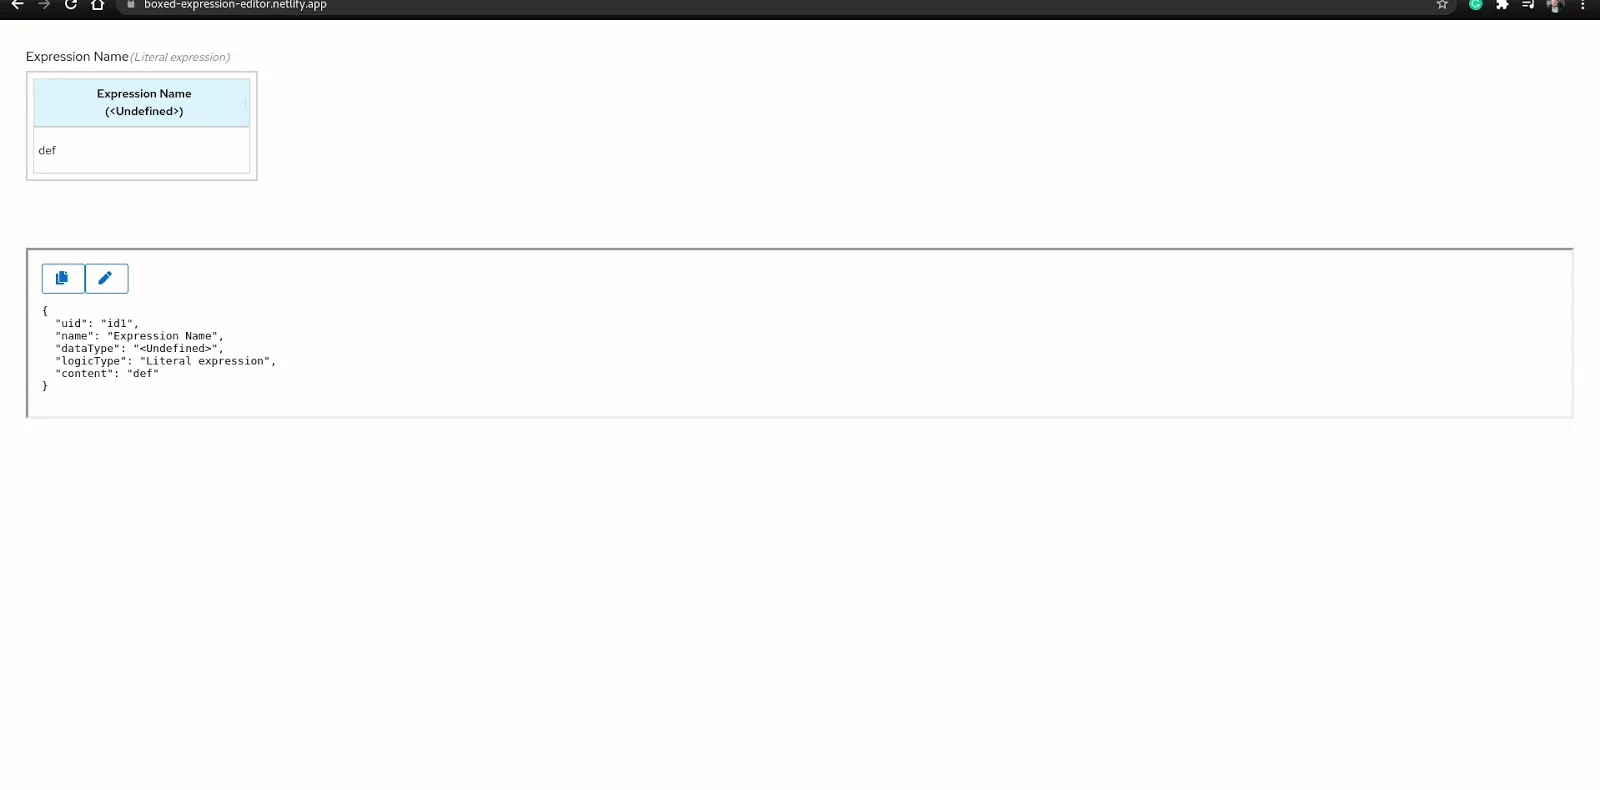Open the Extensions puzzle piece icon

coord(1502,5)
